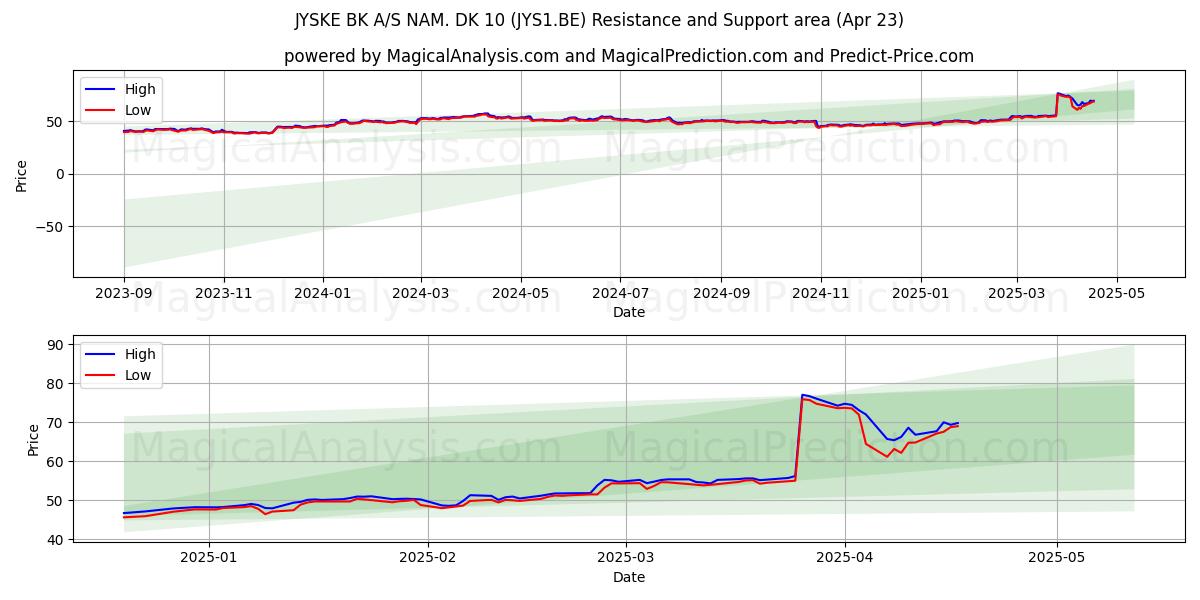Click the top chart 'Price' axis label

(x=22, y=174)
